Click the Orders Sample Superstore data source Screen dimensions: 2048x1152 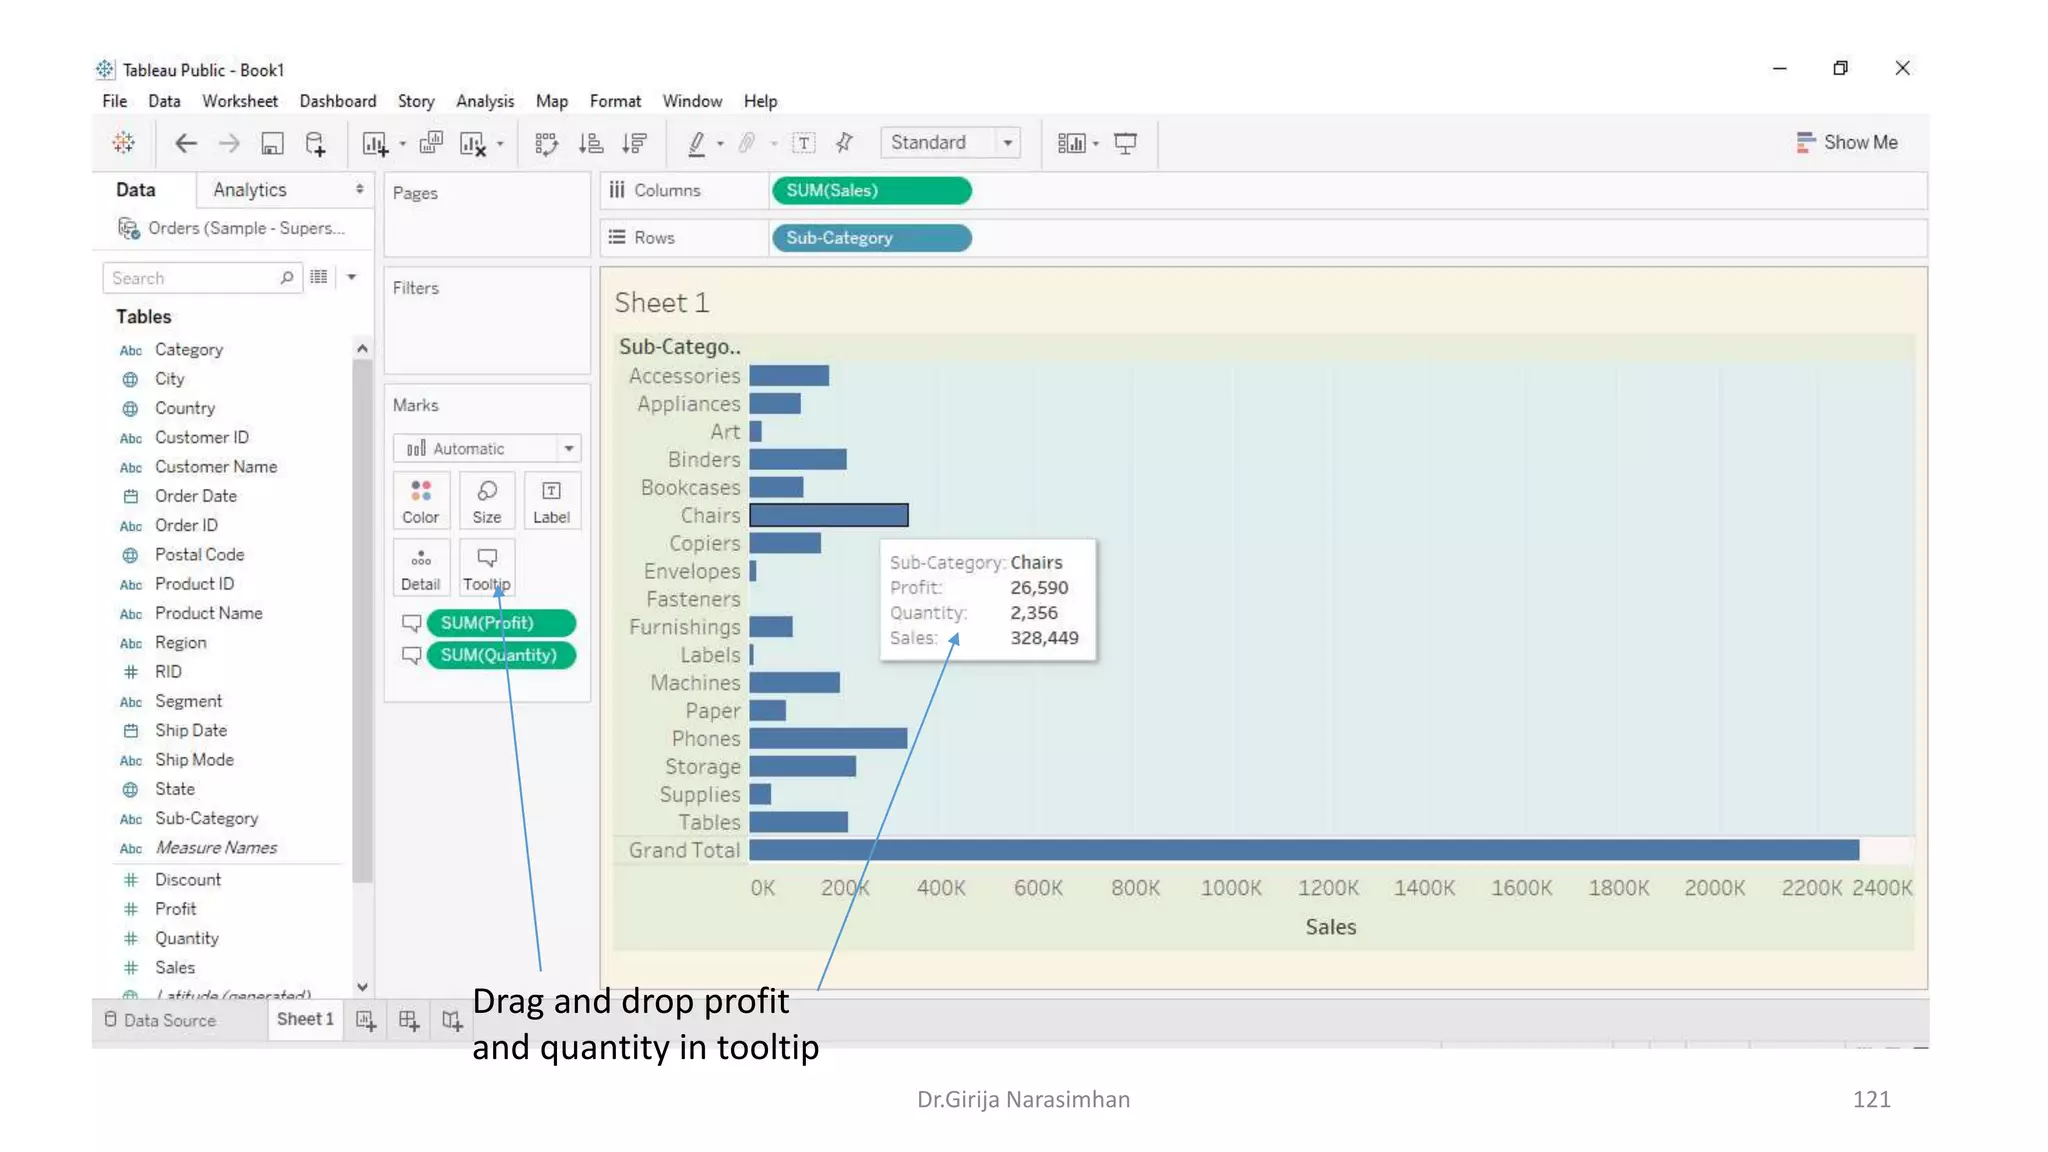232,228
